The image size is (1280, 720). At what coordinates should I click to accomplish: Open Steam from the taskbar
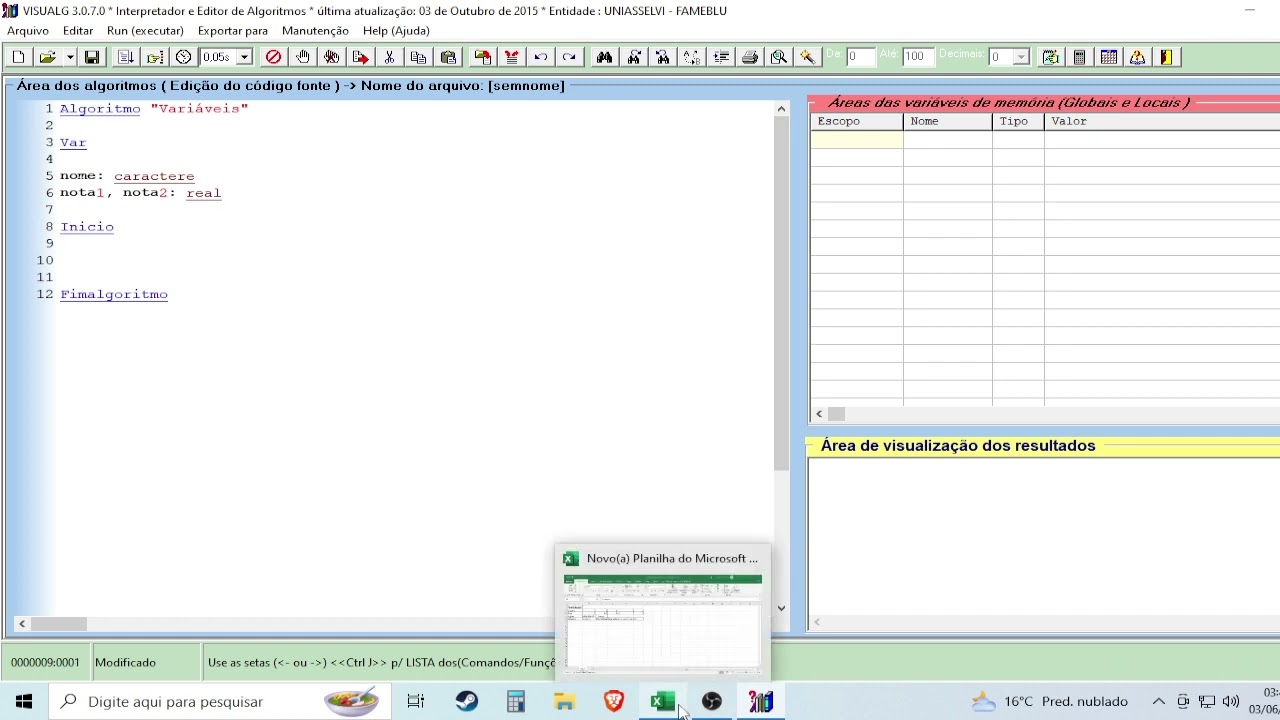(x=466, y=702)
